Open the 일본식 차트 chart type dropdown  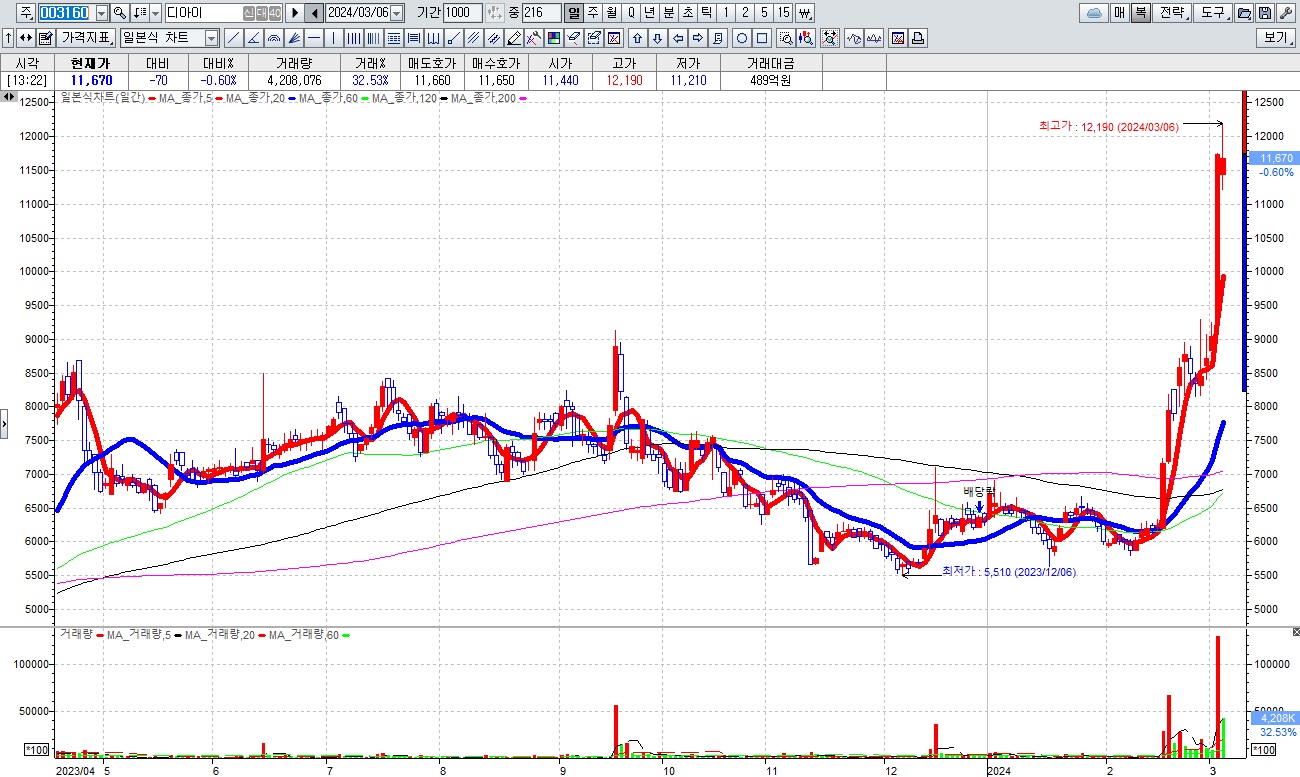[x=212, y=38]
